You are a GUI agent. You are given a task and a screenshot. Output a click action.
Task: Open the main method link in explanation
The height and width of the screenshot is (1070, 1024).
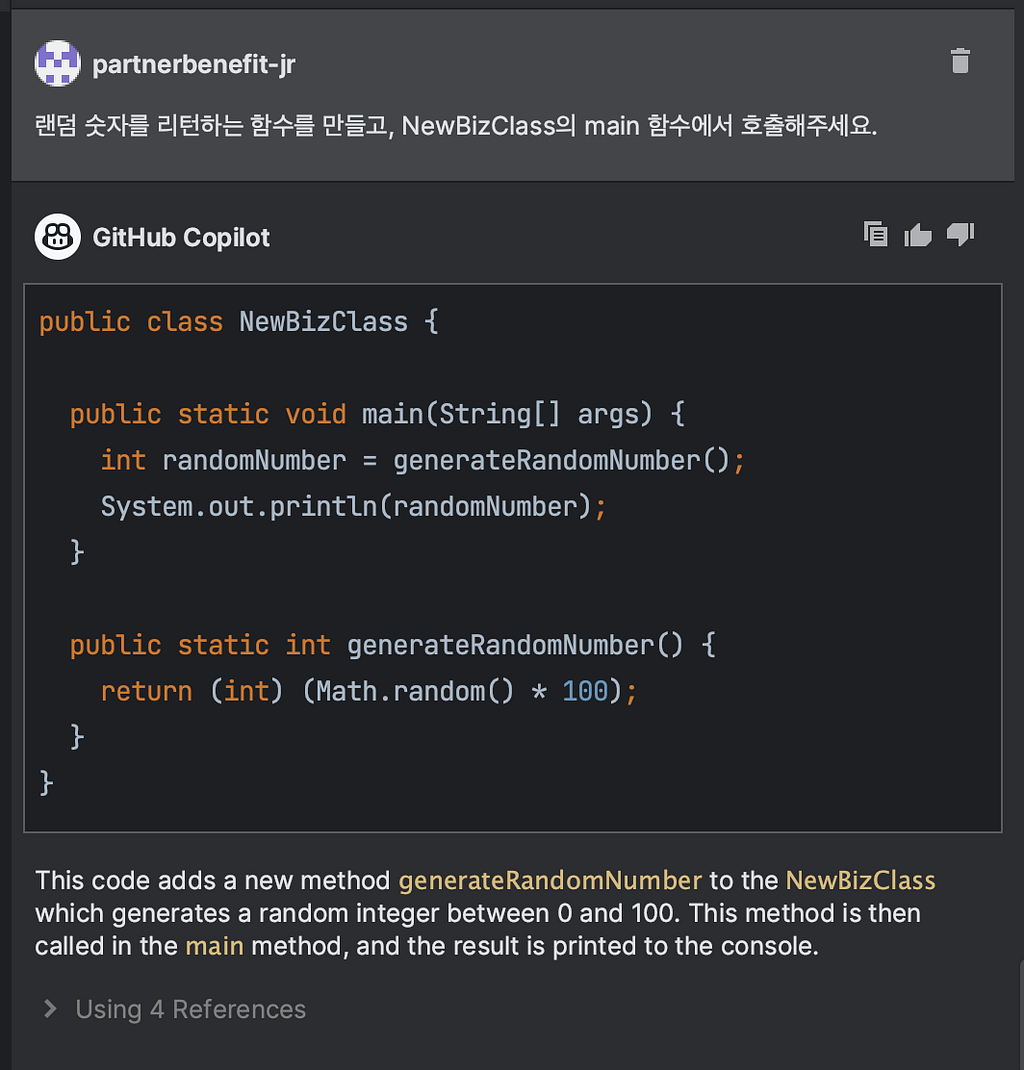(x=214, y=946)
